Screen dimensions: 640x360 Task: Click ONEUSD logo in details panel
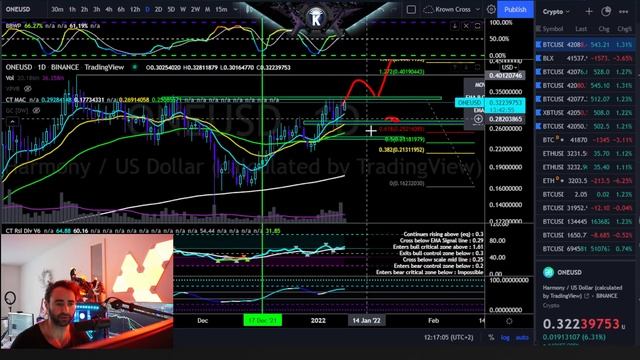tap(548, 272)
